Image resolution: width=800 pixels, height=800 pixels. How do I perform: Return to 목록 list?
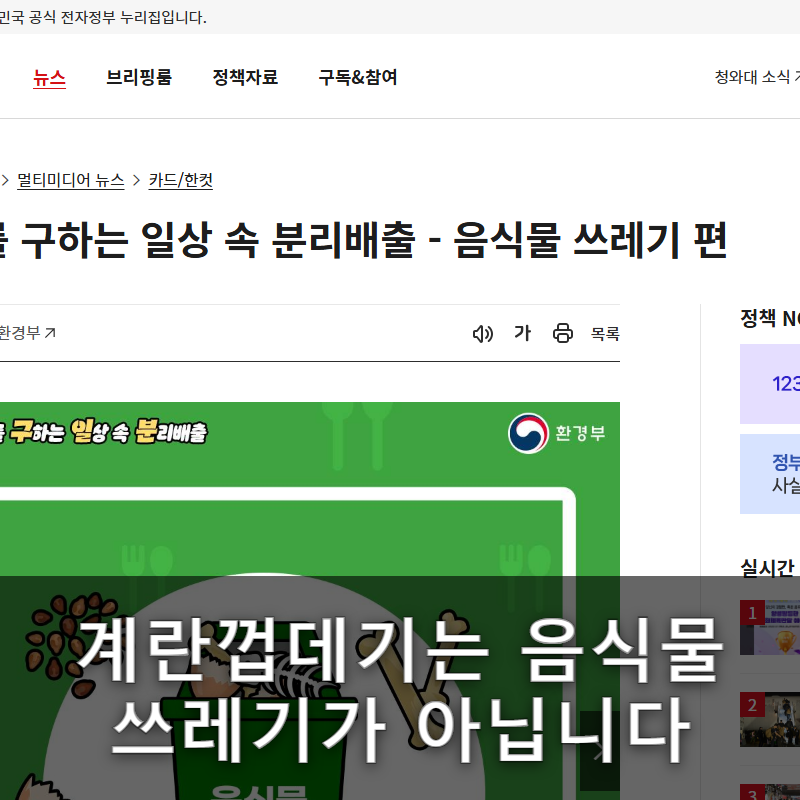pyautogui.click(x=605, y=334)
